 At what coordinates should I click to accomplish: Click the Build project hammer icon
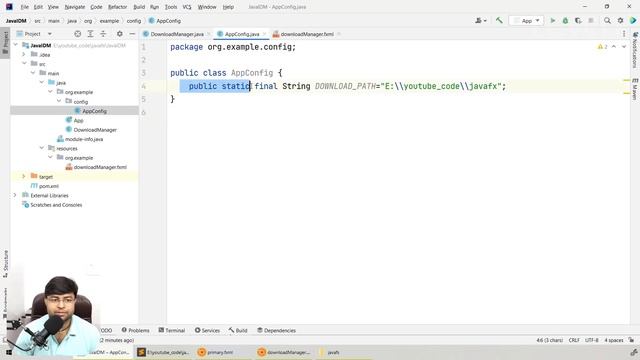[x=499, y=20]
